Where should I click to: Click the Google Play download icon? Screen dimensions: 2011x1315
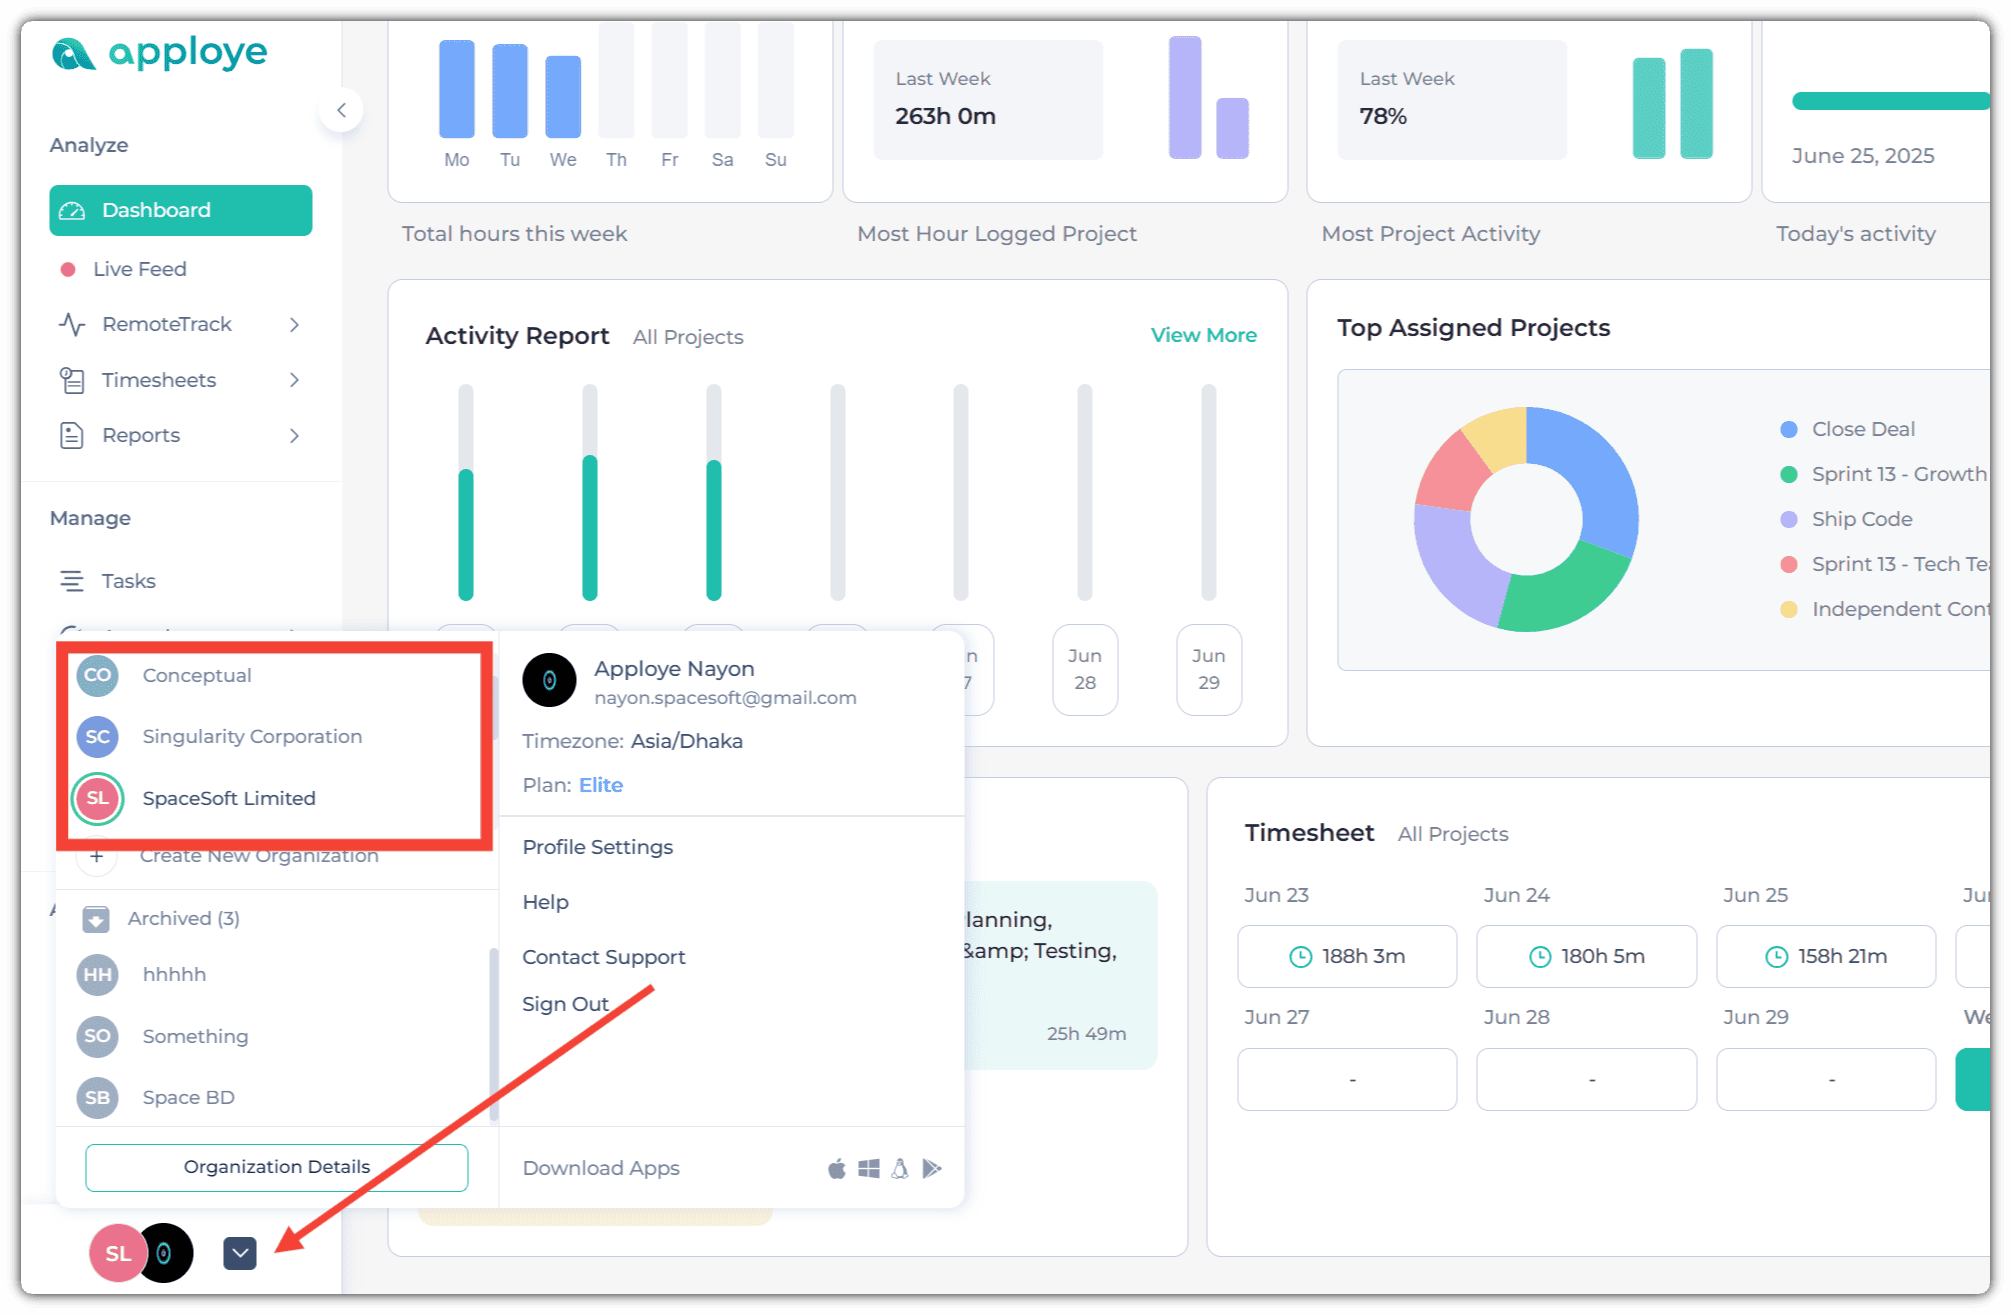(x=932, y=1168)
